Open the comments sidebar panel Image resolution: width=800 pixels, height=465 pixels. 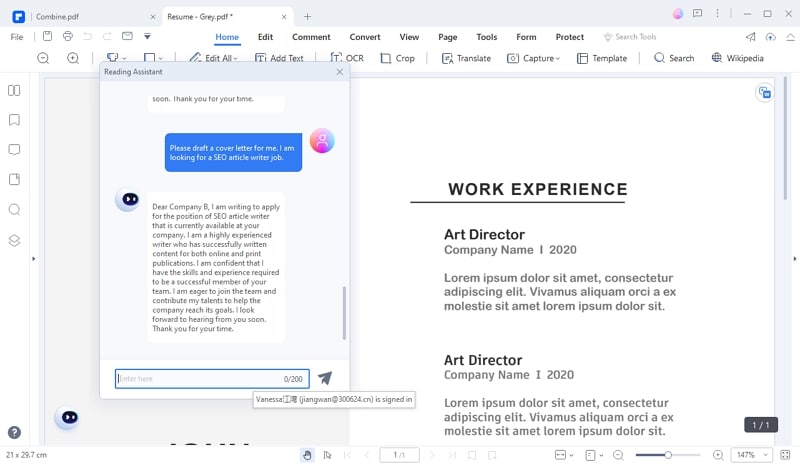(x=14, y=150)
